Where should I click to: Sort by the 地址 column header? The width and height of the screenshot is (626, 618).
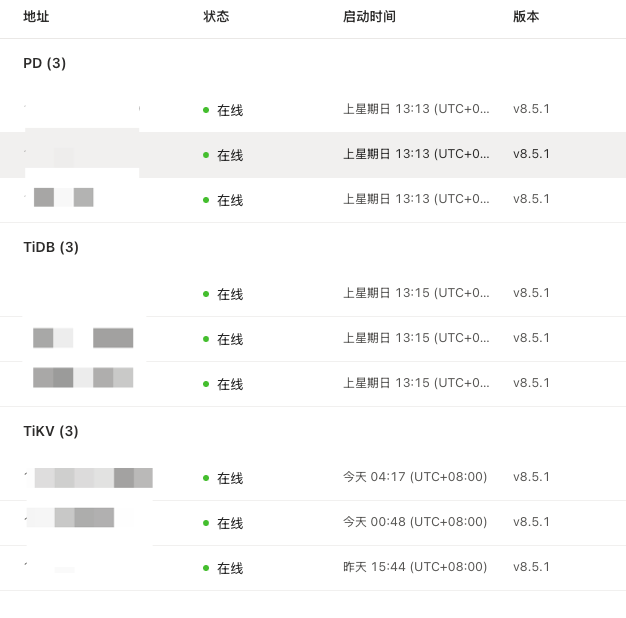click(36, 17)
